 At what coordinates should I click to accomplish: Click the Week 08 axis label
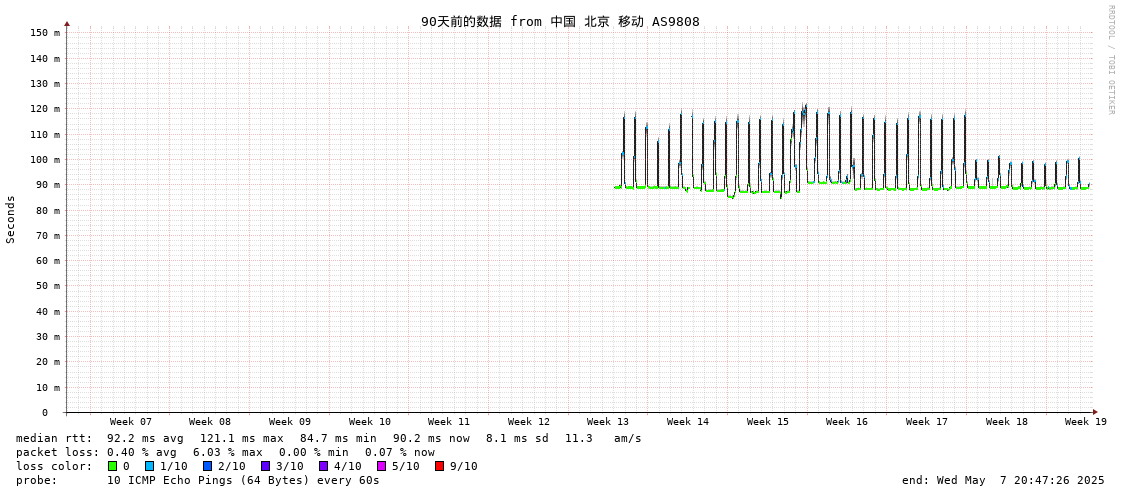pyautogui.click(x=210, y=422)
